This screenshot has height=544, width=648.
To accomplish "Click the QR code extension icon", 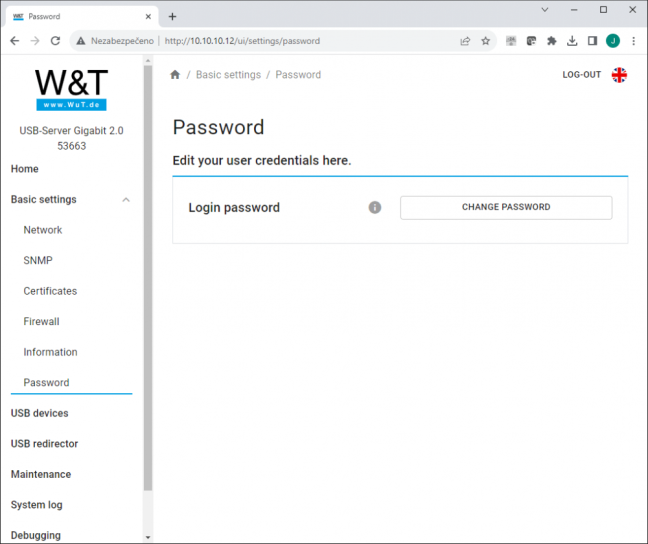I will [x=511, y=41].
